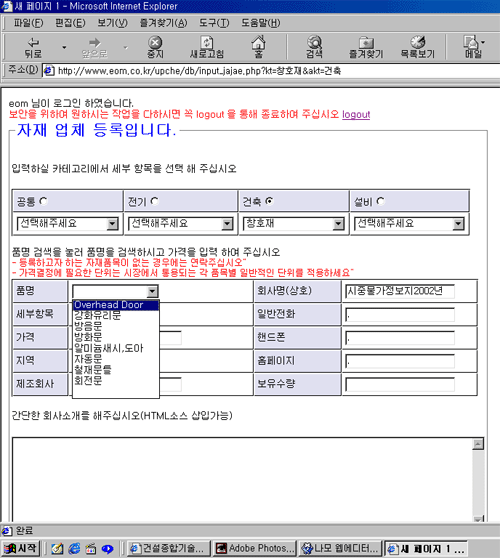The image size is (500, 558).
Task: Click the Stop (중지) toolbar icon
Action: 155,48
